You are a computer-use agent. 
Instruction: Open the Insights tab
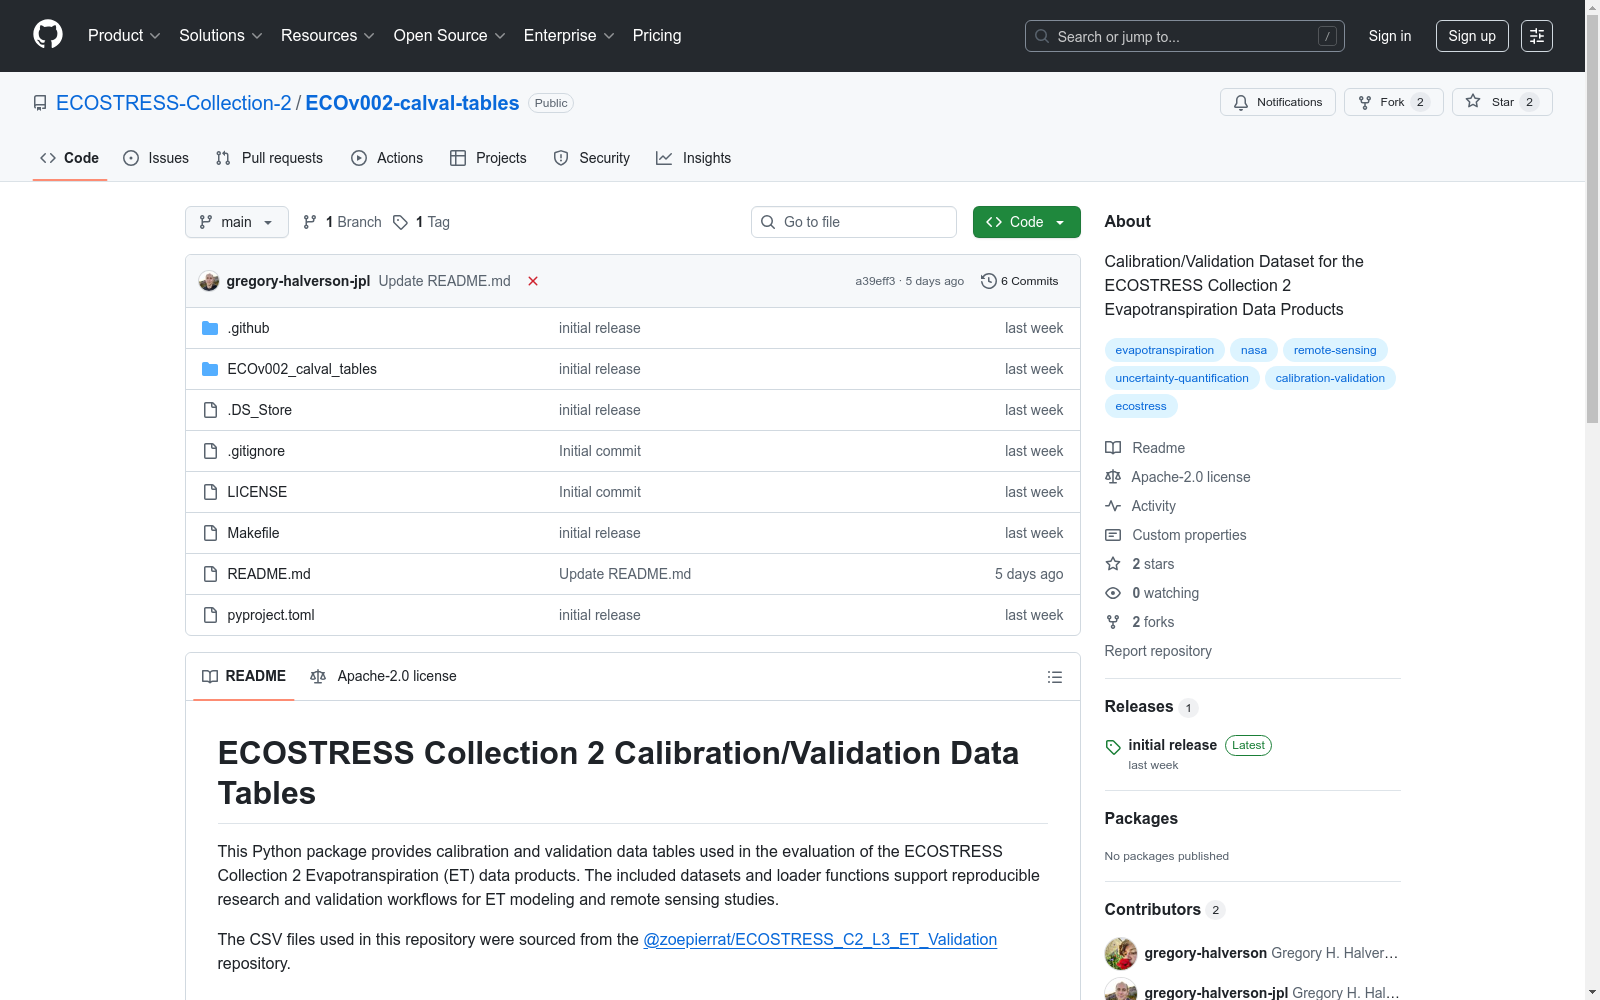pos(693,158)
